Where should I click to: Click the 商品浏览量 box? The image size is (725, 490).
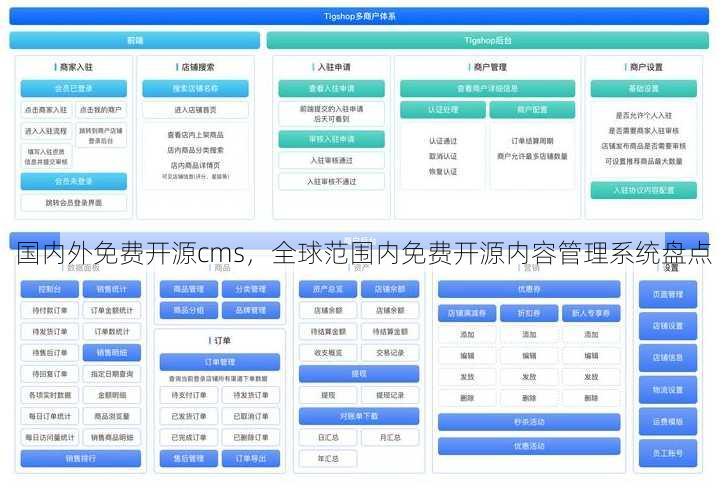[111, 416]
